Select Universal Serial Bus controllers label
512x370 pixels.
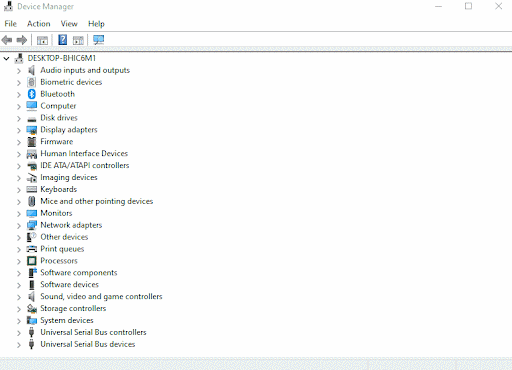pos(93,332)
